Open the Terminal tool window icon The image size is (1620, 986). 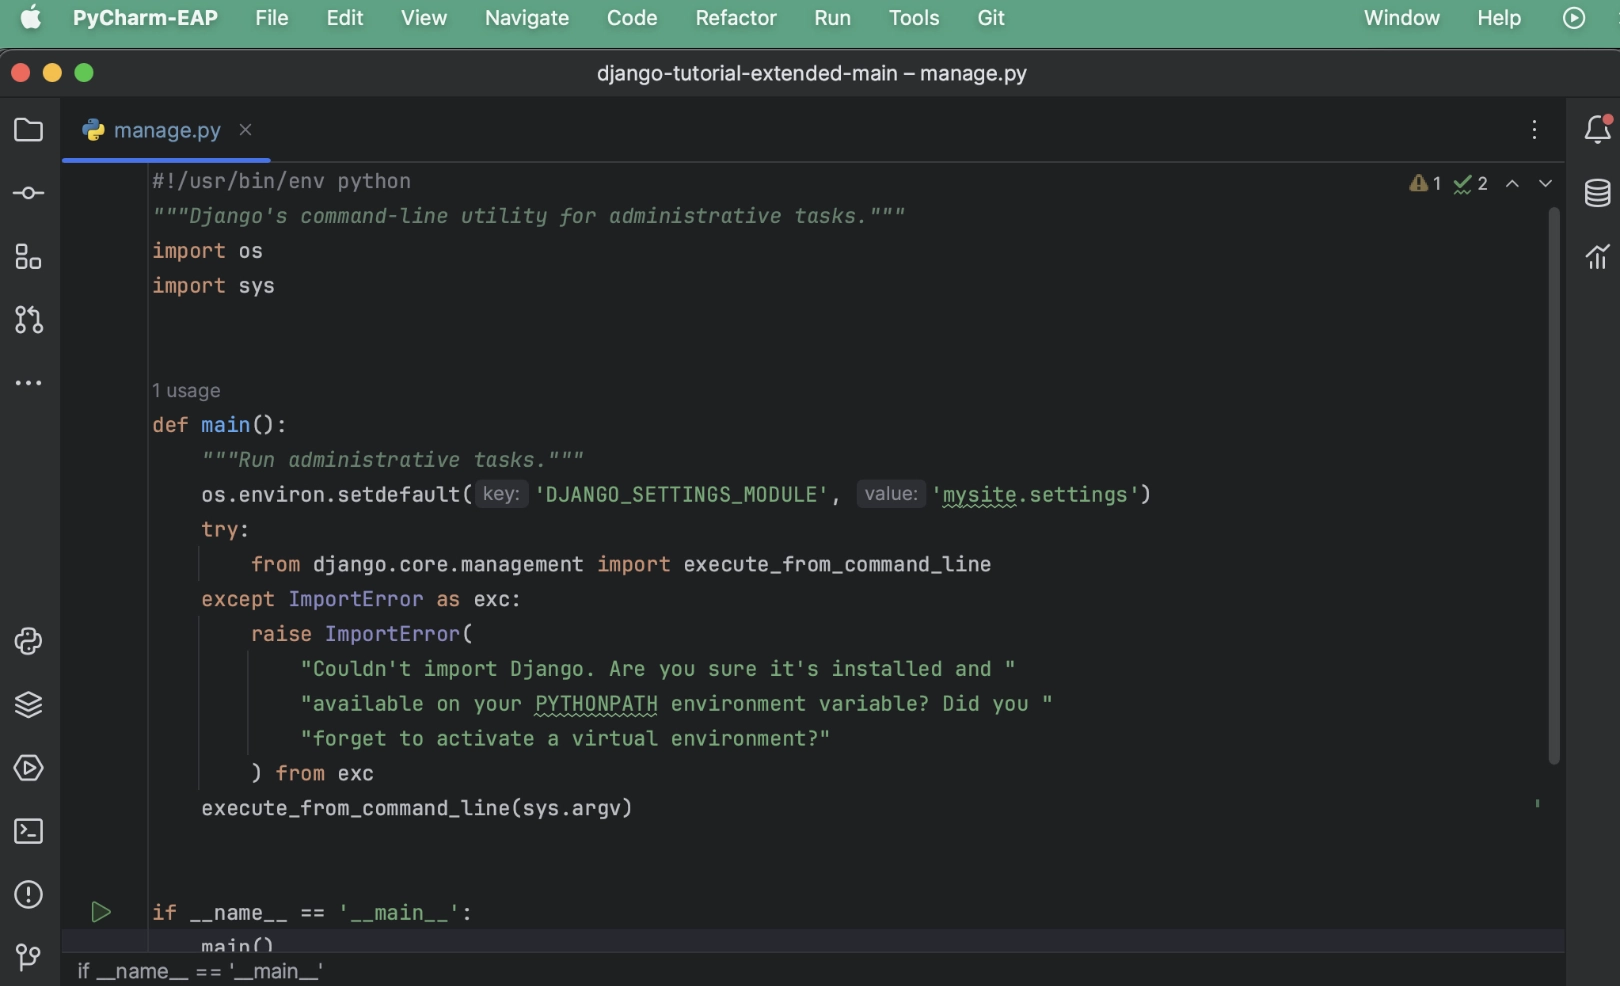point(28,831)
